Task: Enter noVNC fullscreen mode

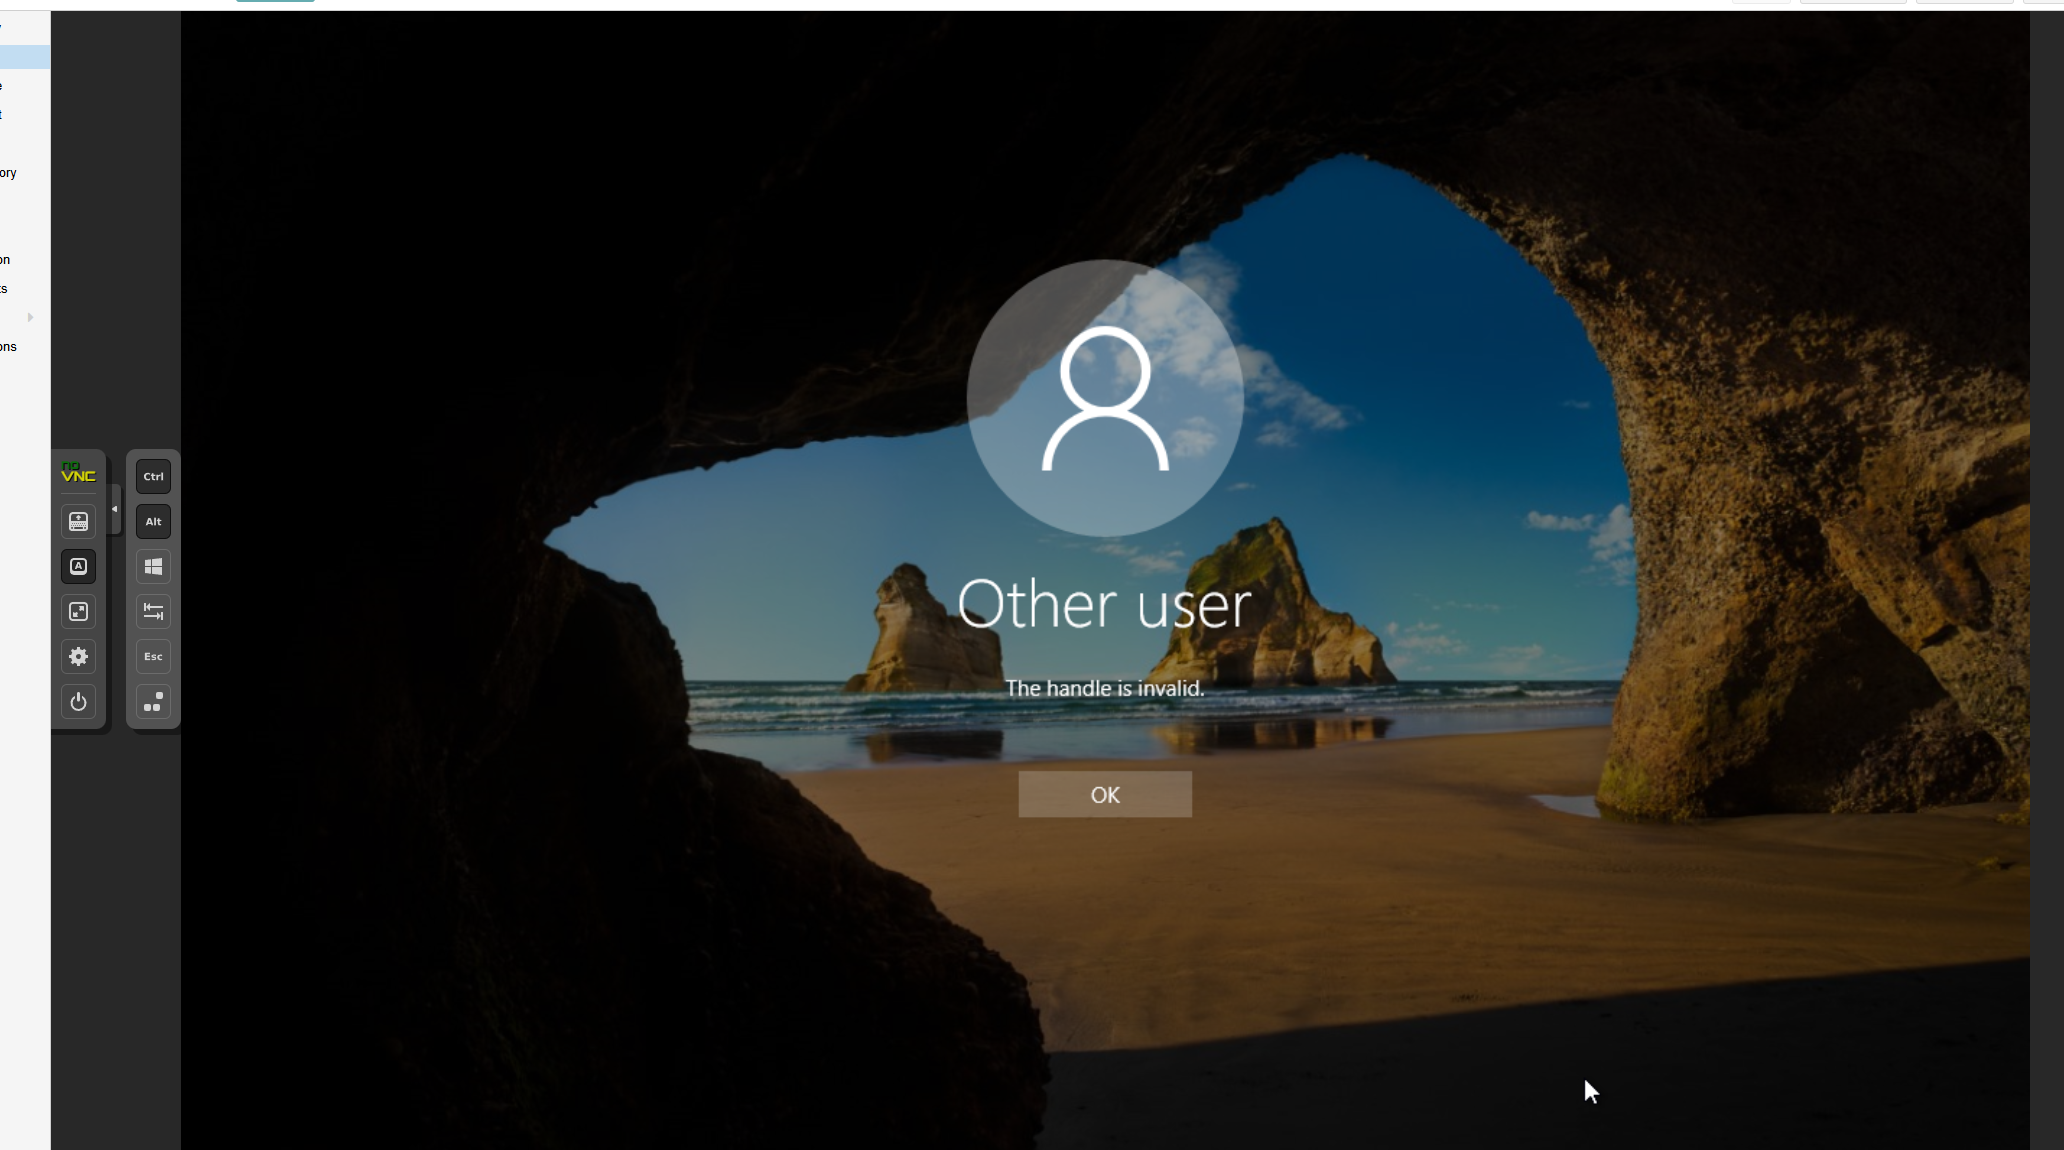Action: (x=78, y=611)
